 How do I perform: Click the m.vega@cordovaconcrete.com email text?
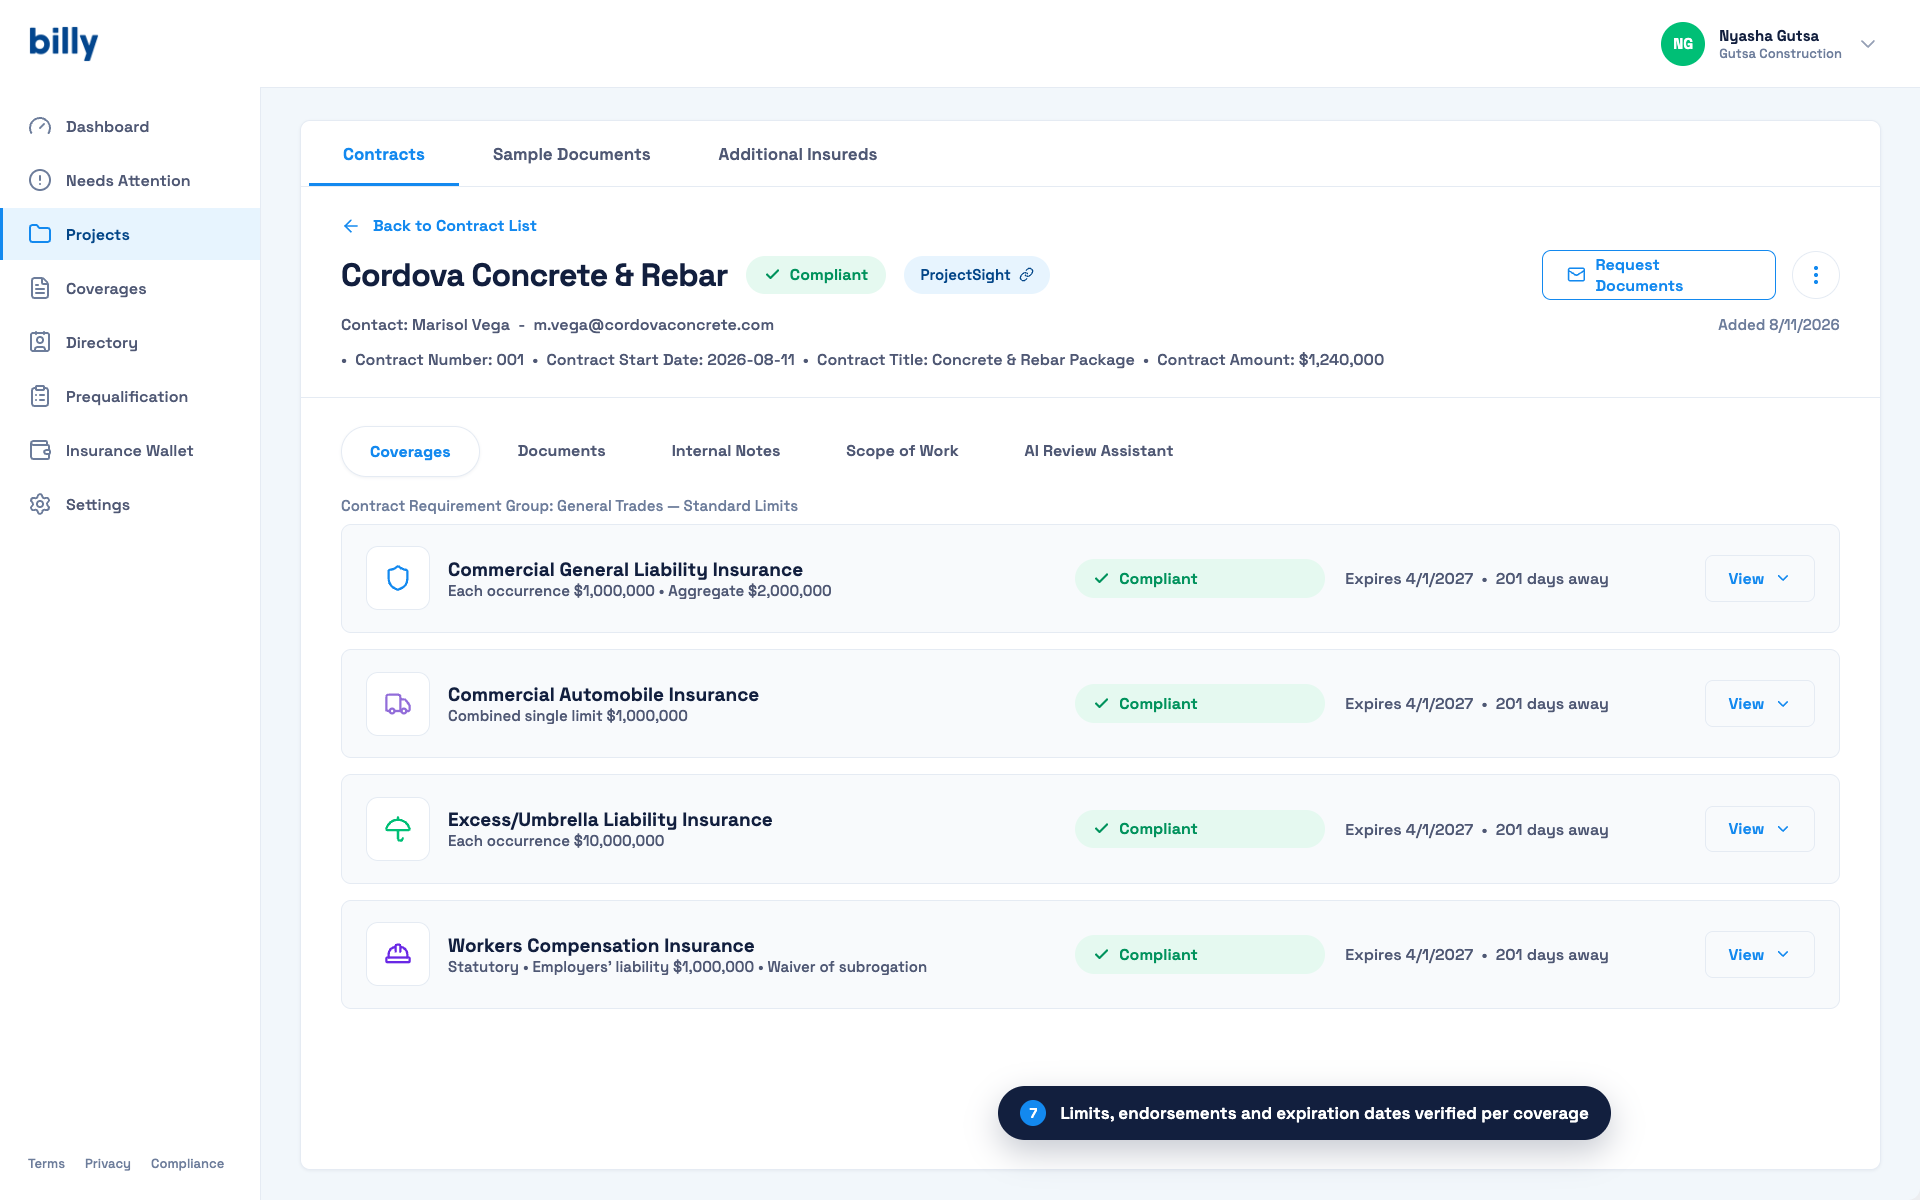tap(653, 325)
